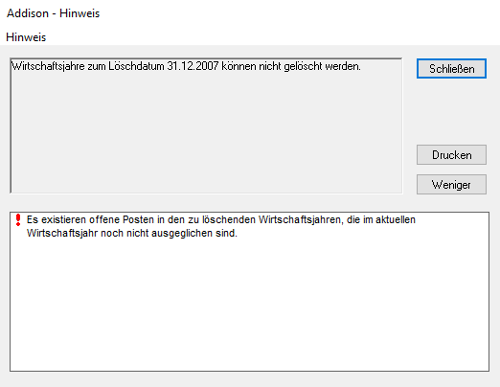Select the red exclamation warning icon

18,220
